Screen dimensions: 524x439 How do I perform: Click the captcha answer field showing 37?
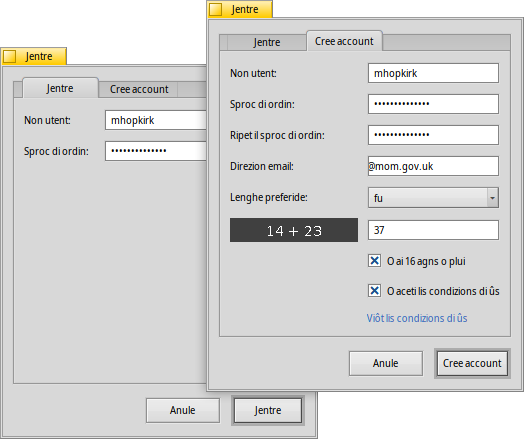(433, 230)
